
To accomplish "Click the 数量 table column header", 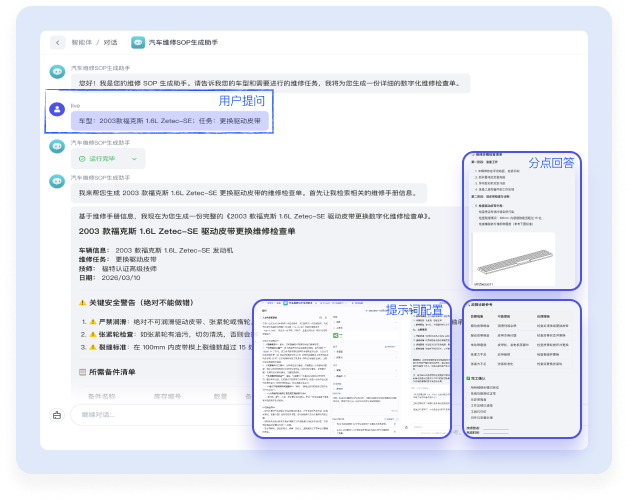I will [x=220, y=396].
